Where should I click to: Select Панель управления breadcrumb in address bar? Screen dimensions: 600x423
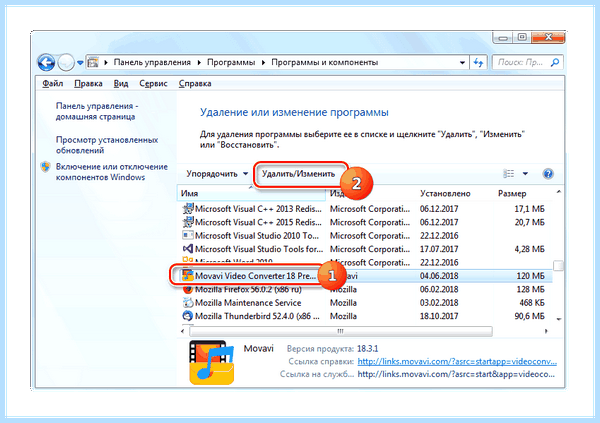pos(152,62)
